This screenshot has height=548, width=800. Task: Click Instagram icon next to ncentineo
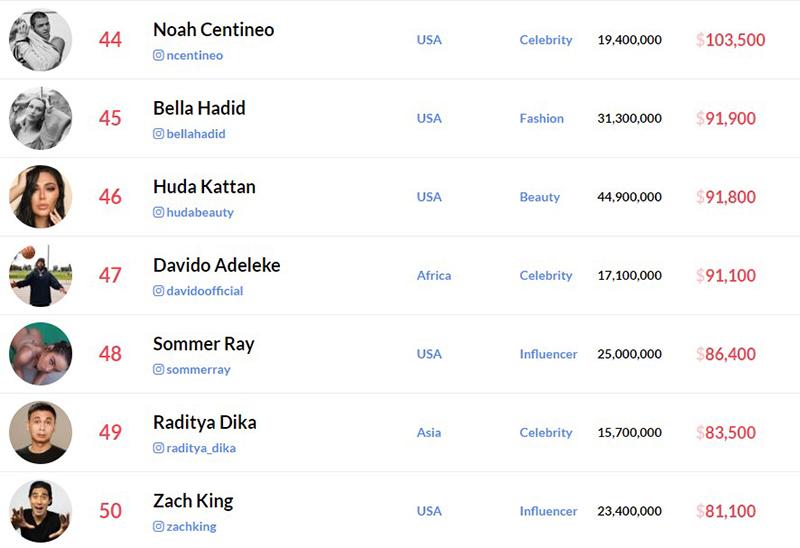(x=159, y=55)
